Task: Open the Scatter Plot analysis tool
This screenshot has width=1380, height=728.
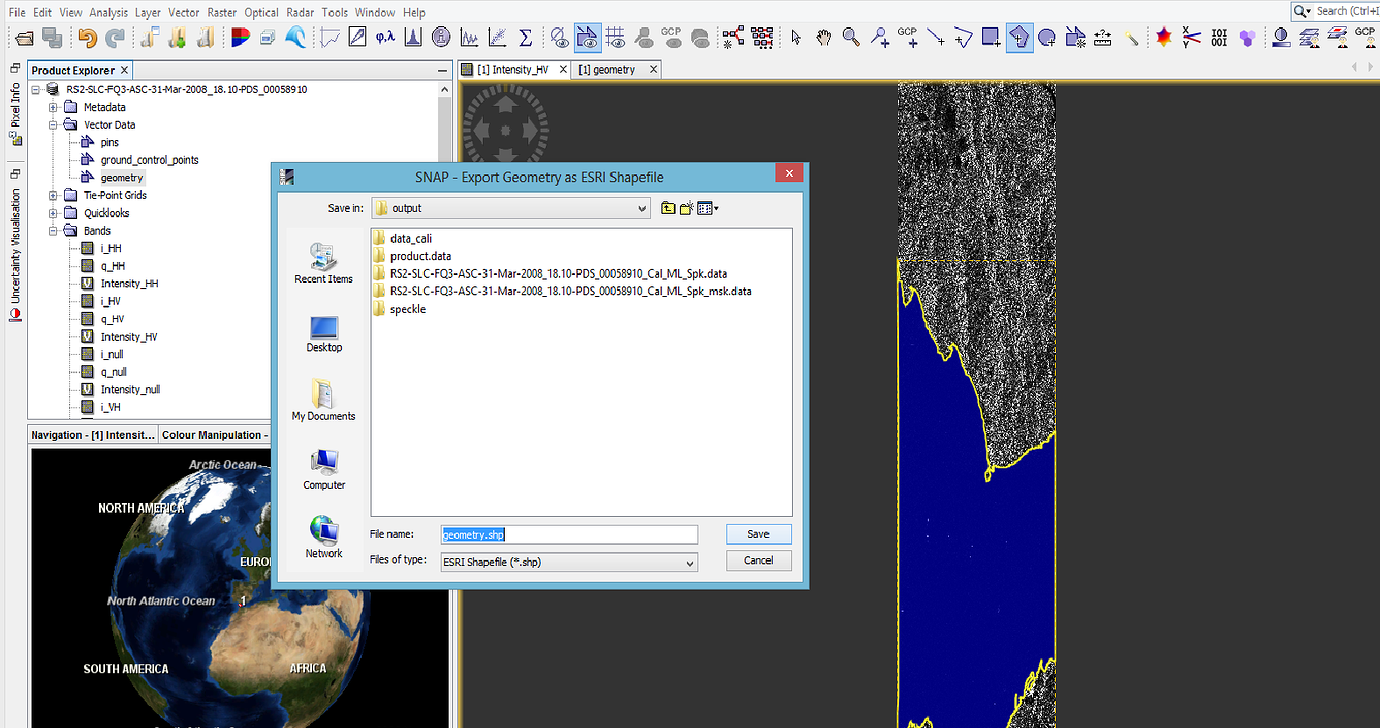Action: [497, 37]
